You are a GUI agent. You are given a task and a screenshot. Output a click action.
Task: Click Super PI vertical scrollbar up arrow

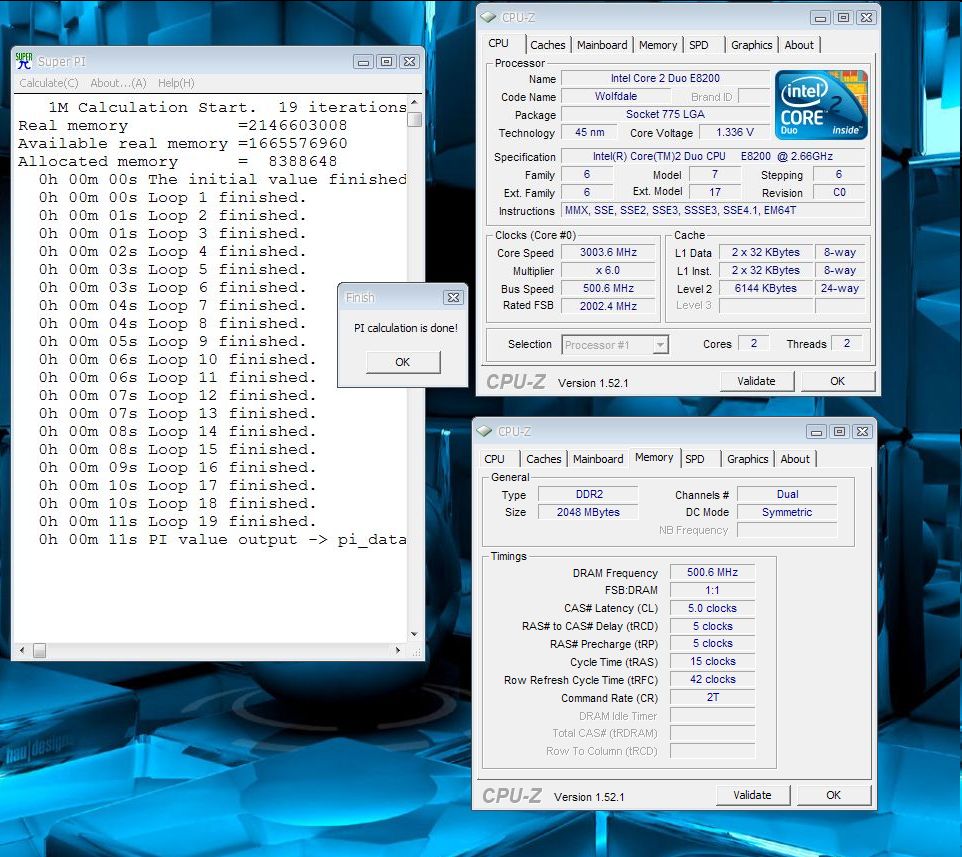[x=414, y=102]
